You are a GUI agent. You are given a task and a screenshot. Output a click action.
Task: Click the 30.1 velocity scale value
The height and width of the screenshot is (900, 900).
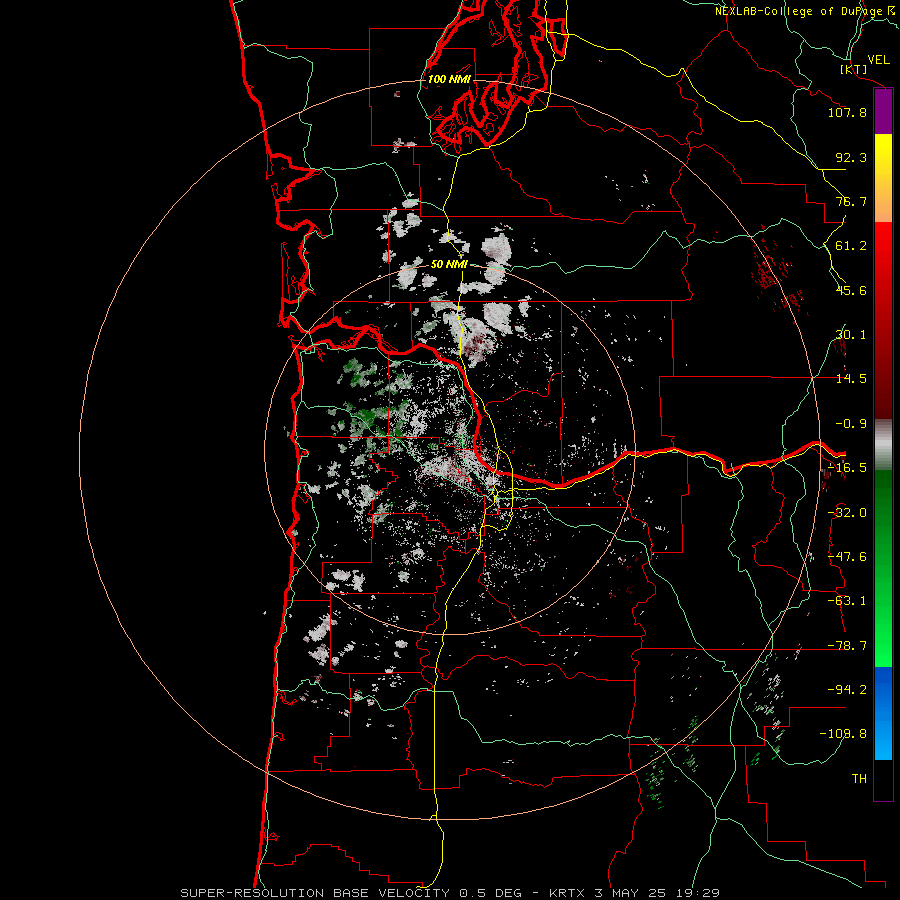[x=851, y=335]
